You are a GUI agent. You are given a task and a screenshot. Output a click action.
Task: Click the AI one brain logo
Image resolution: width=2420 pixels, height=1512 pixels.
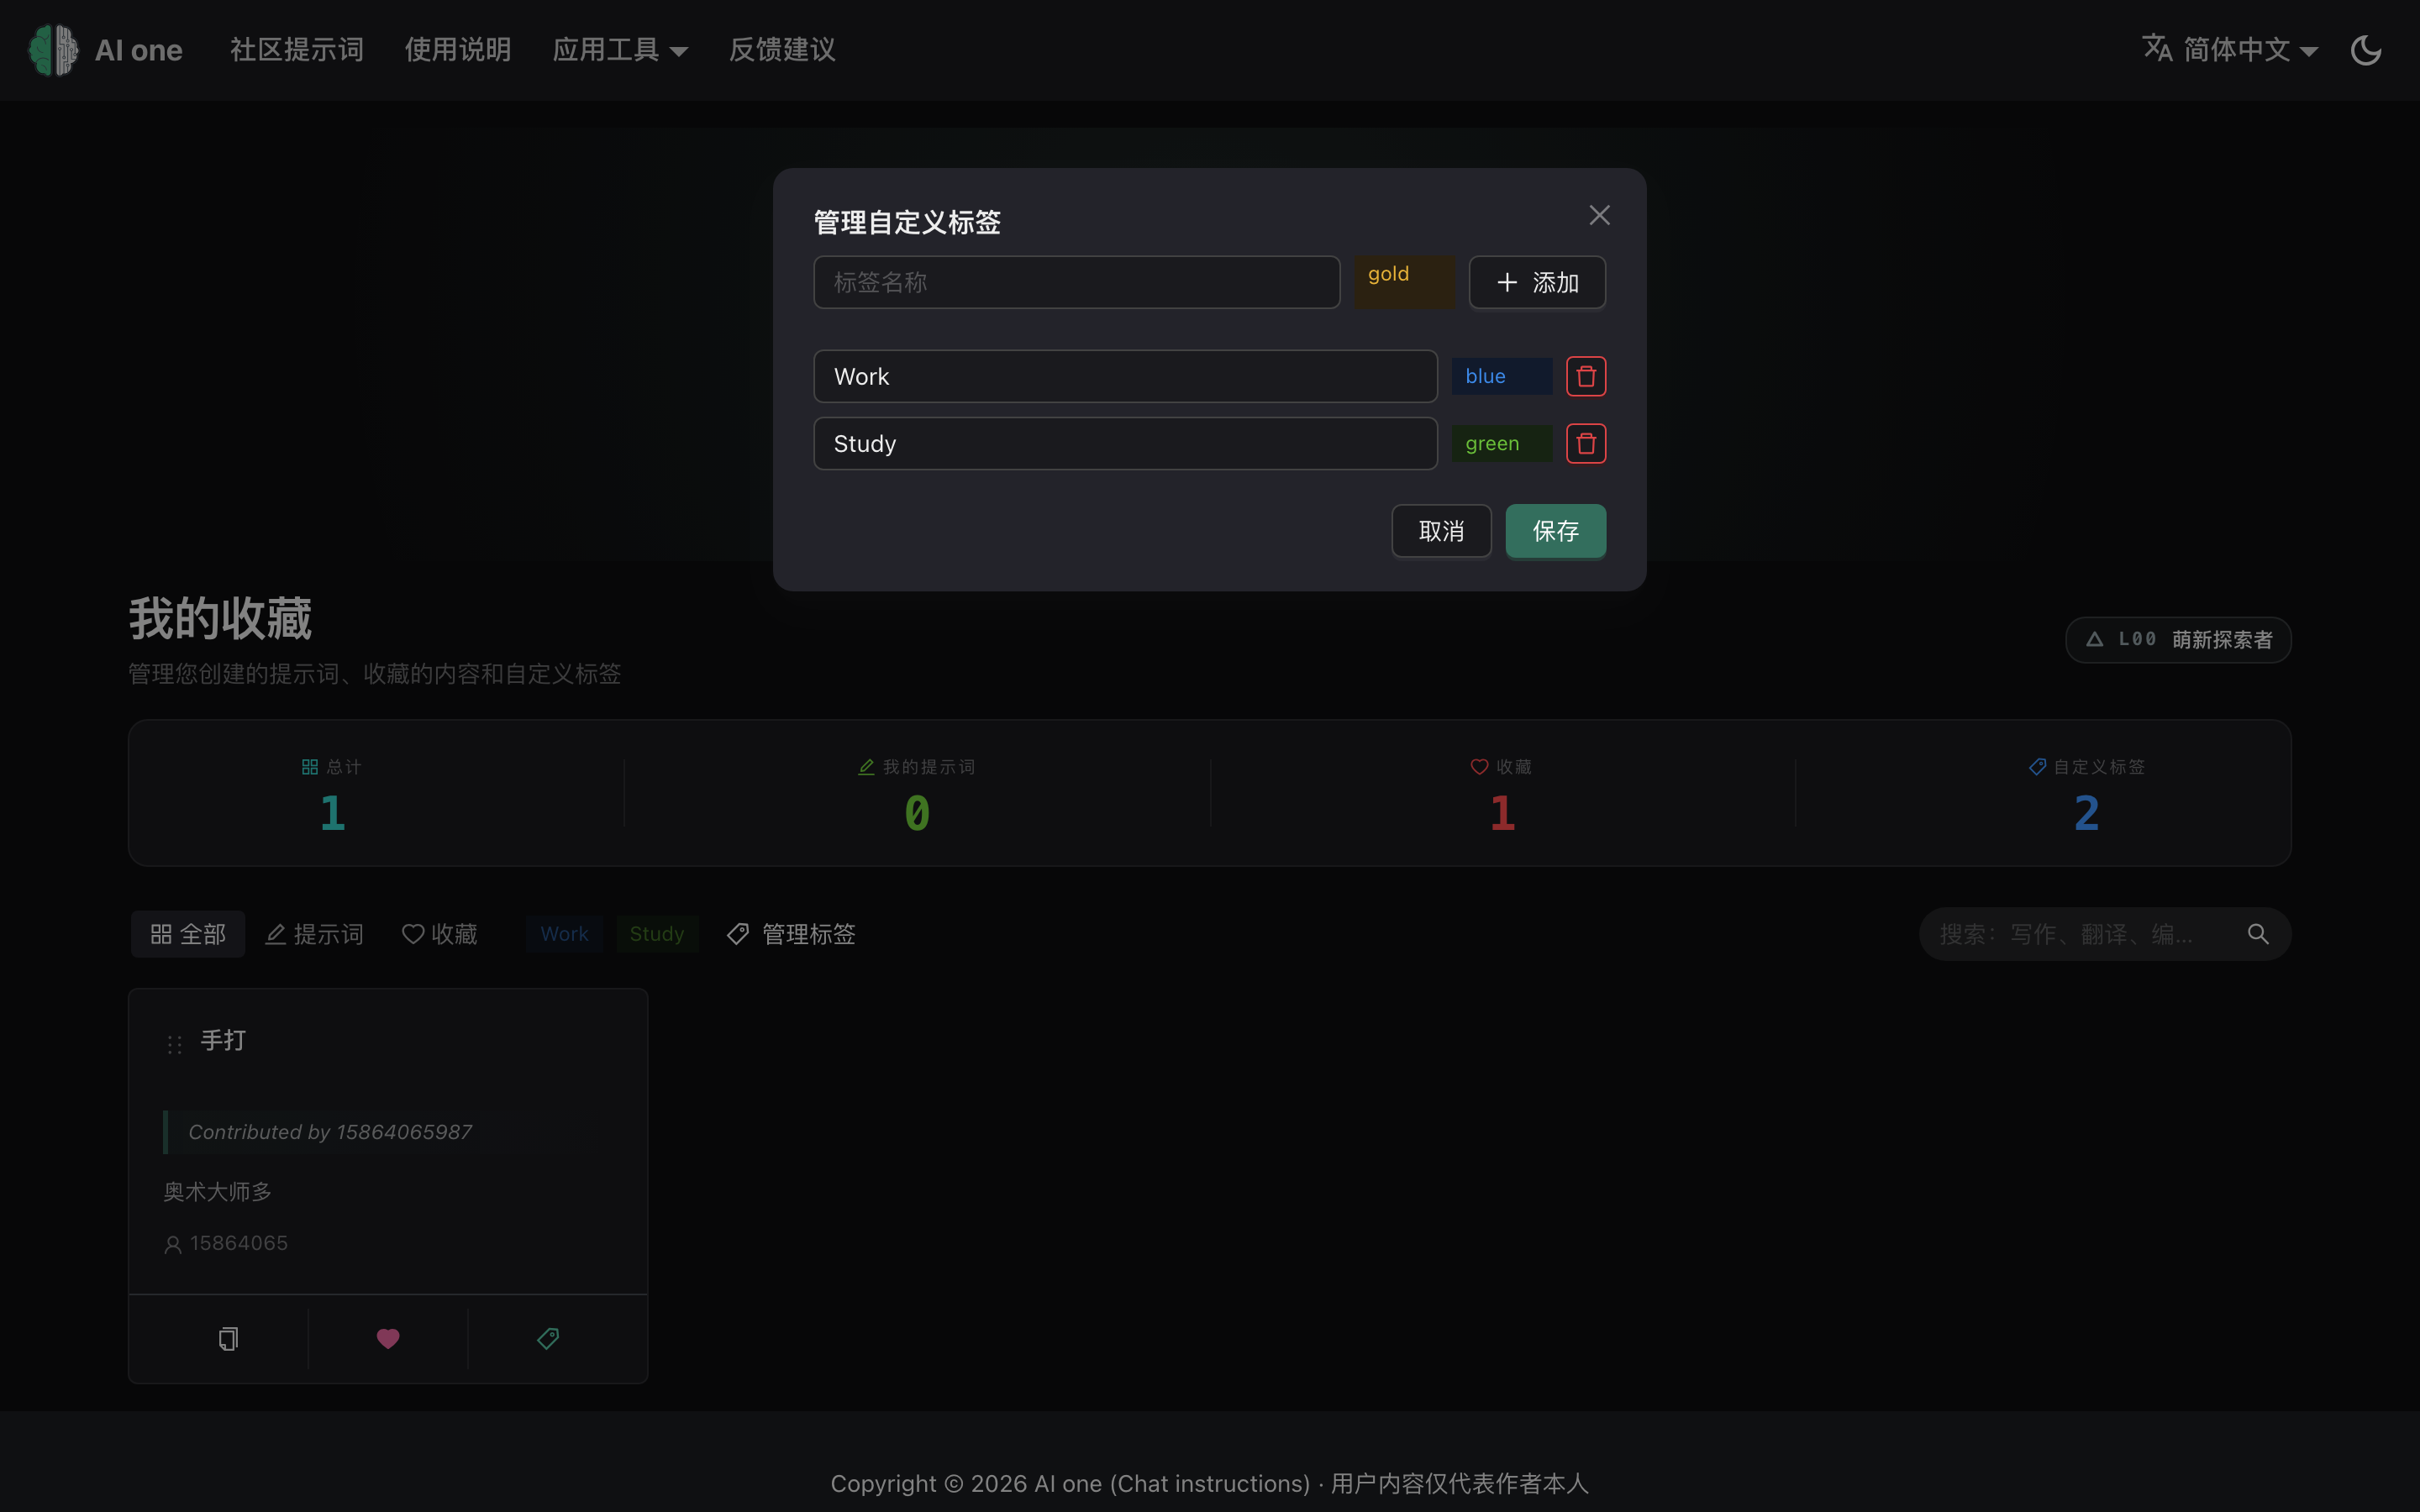pos(53,50)
